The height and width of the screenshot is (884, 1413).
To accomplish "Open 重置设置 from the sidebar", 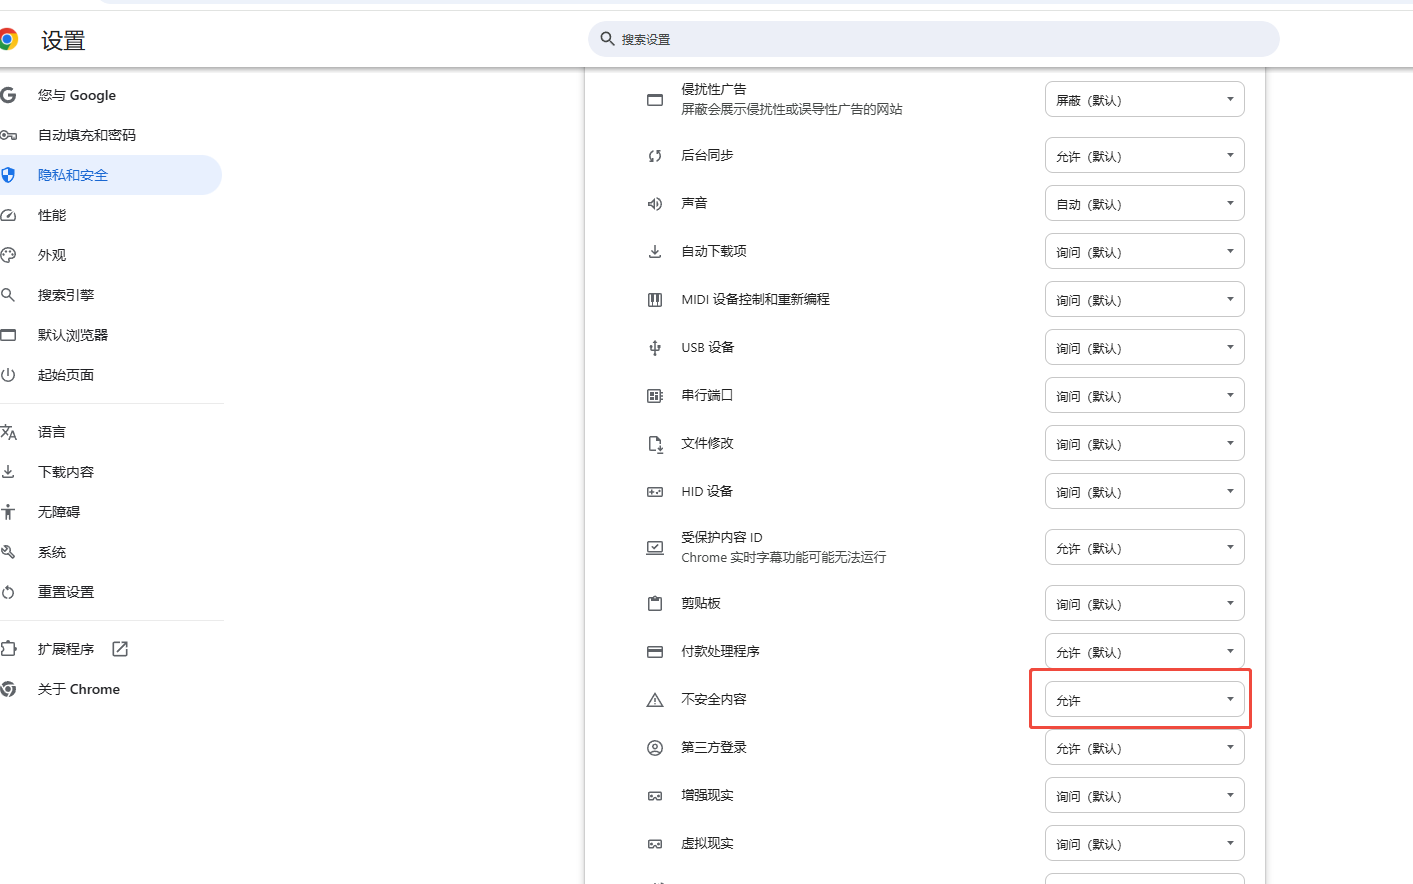I will click(110, 592).
